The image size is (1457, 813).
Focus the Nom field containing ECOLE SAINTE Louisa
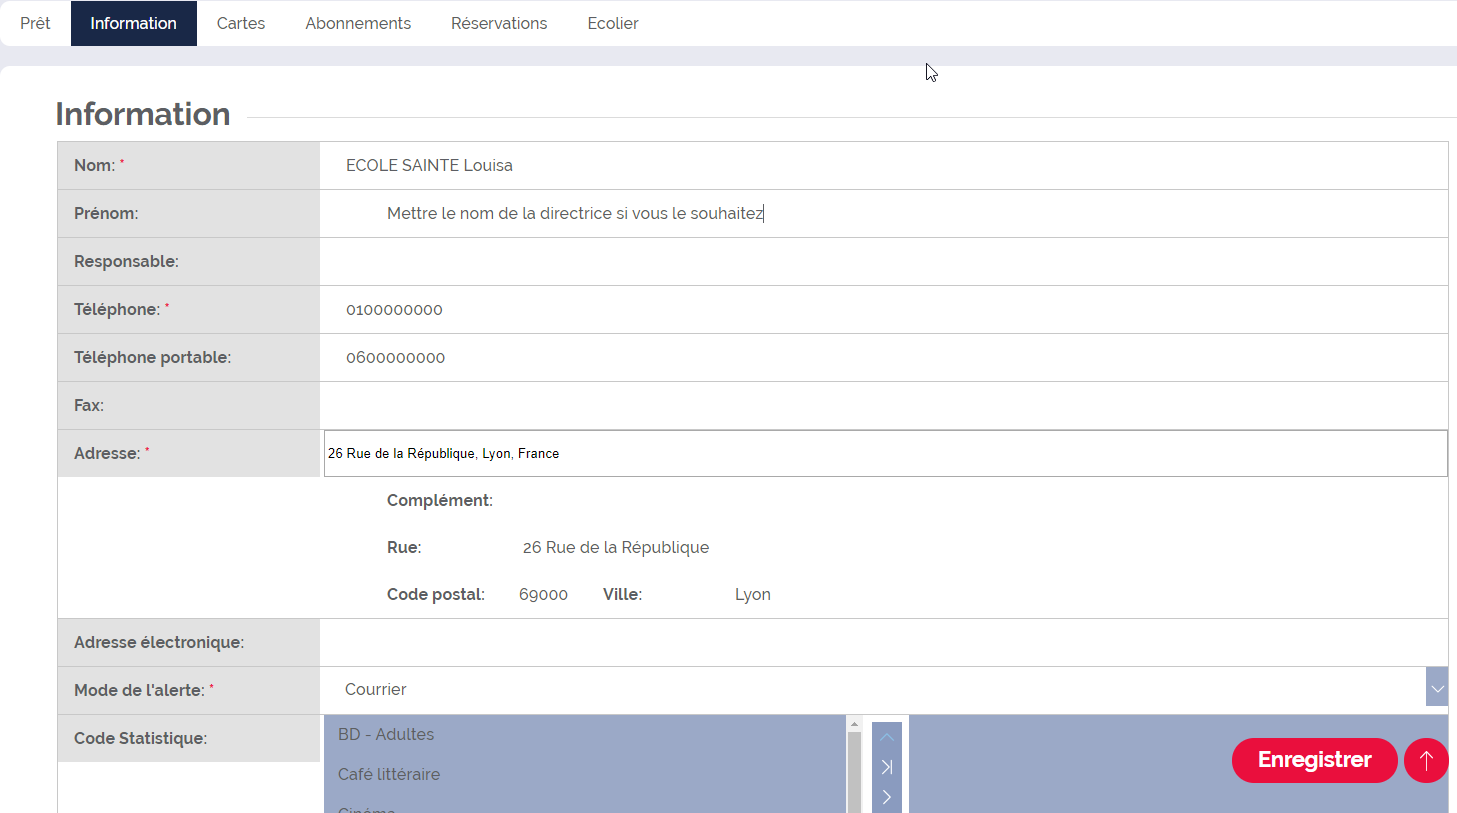click(884, 165)
